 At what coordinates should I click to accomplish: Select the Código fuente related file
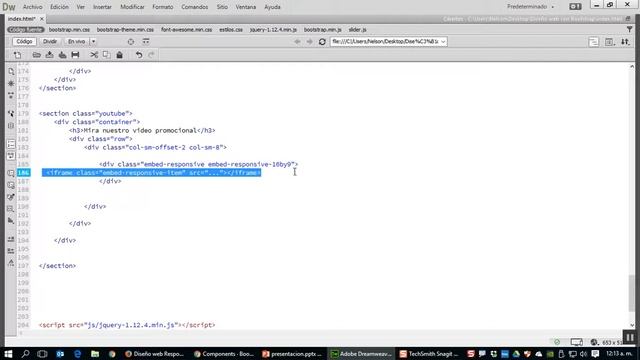point(25,30)
